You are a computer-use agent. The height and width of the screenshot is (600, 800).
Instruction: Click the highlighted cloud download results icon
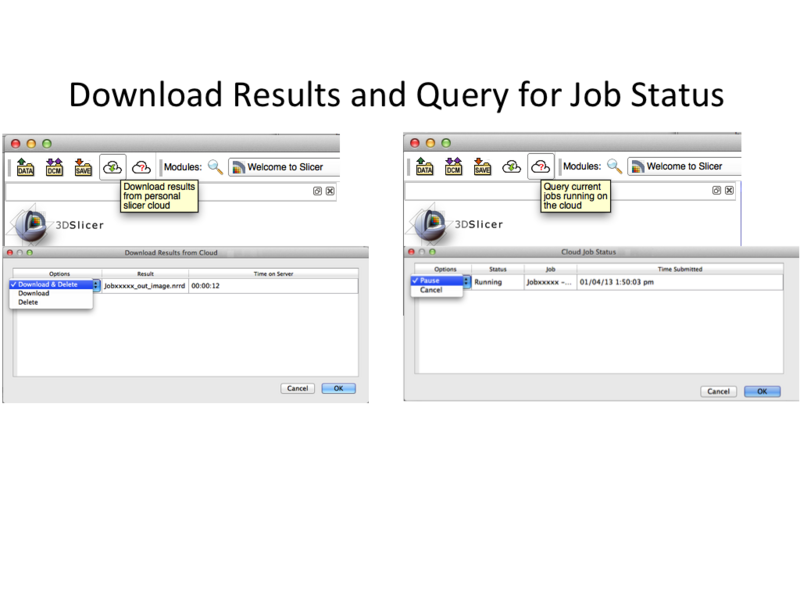pyautogui.click(x=112, y=167)
